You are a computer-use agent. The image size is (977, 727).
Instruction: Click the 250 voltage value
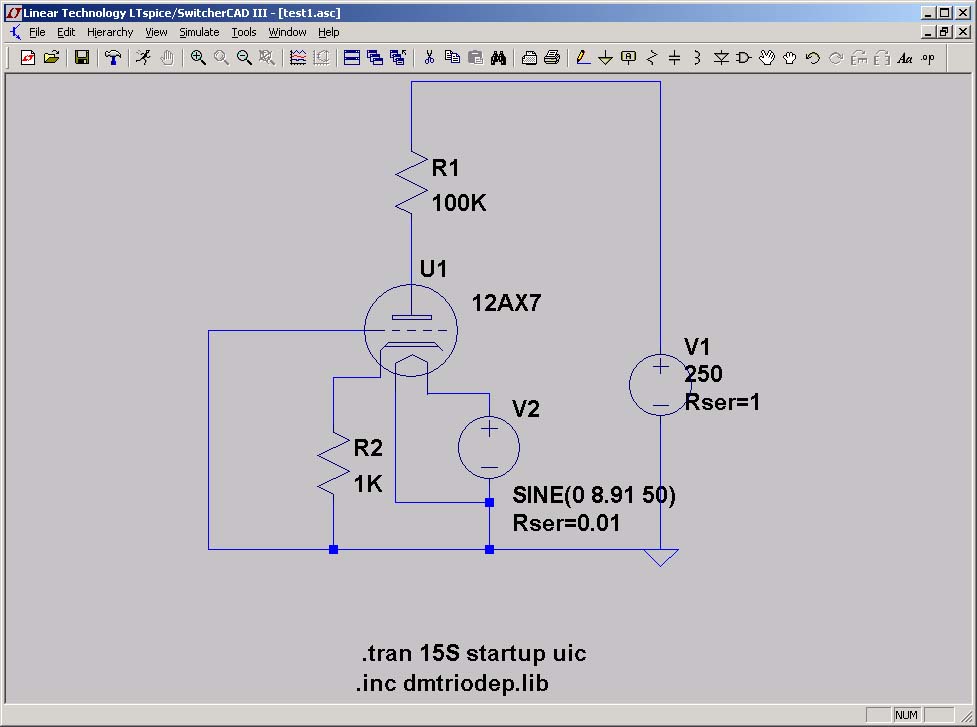[x=703, y=374]
